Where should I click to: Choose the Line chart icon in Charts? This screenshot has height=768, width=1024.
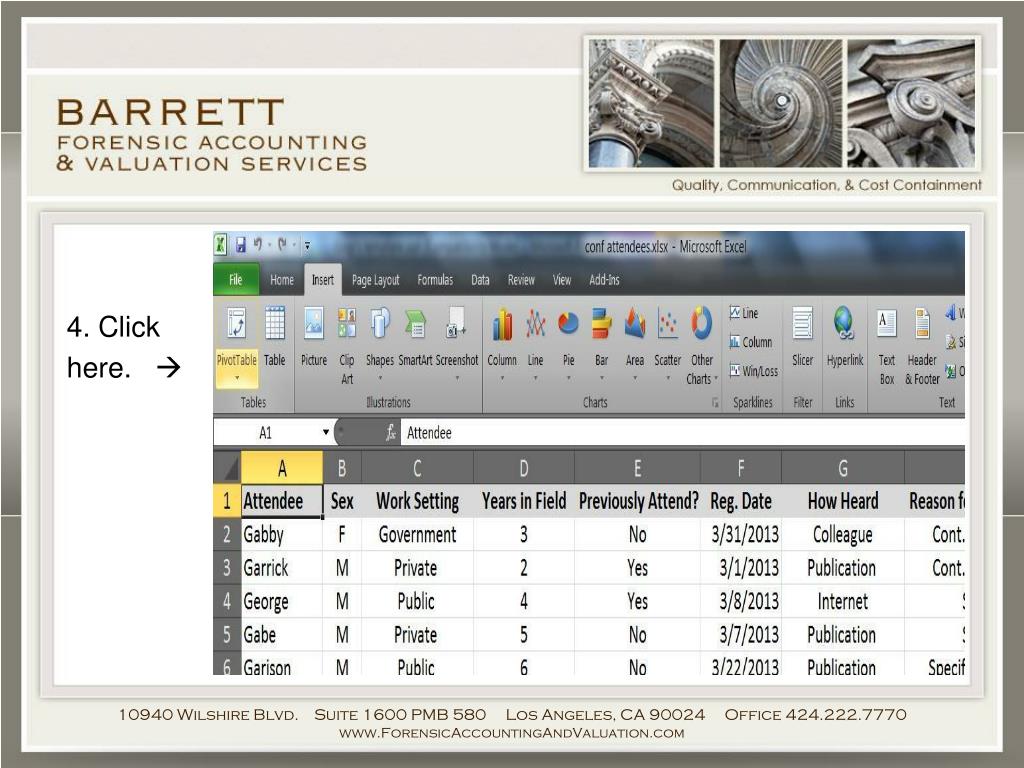coord(536,323)
